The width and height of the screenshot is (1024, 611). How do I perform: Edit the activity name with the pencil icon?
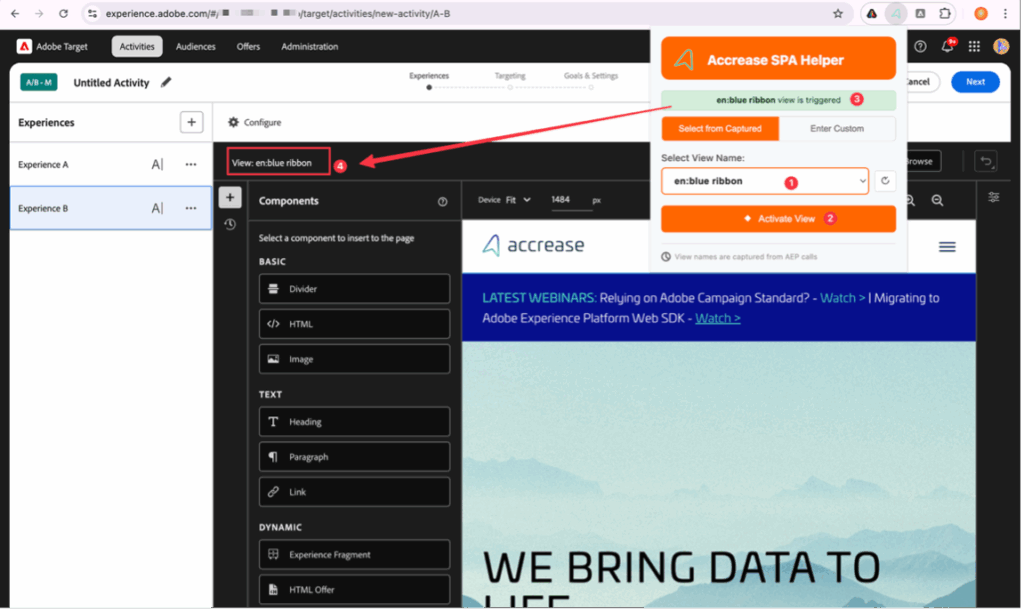coord(166,82)
